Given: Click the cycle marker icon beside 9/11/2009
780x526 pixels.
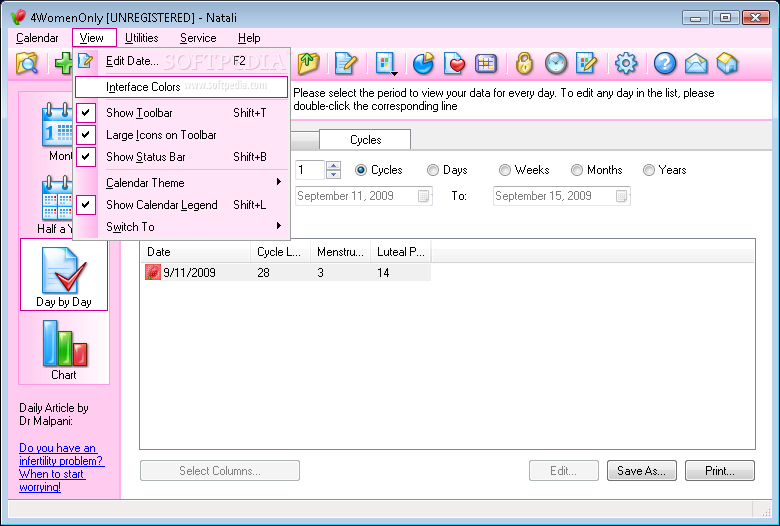Looking at the screenshot, I should click(x=153, y=272).
